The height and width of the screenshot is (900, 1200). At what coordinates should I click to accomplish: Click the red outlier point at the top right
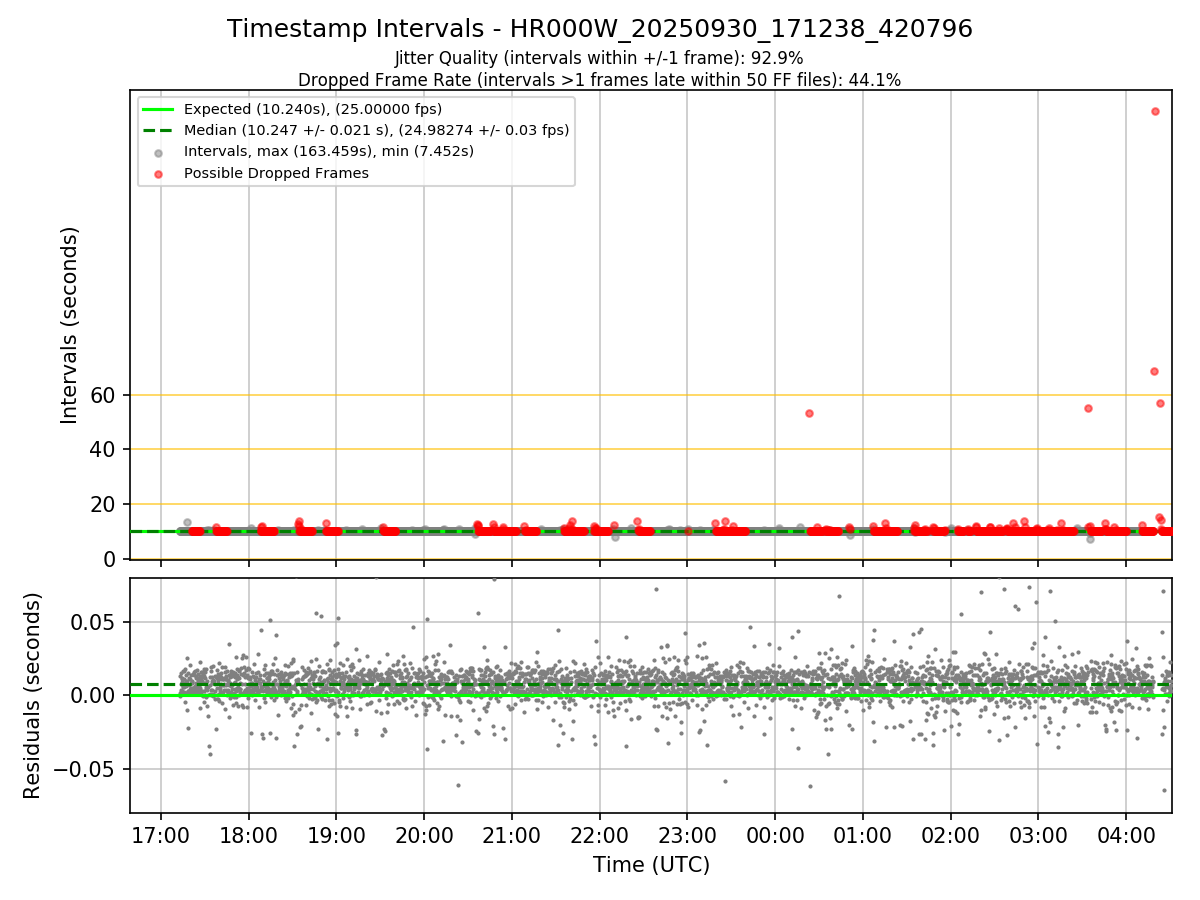pyautogui.click(x=1155, y=112)
